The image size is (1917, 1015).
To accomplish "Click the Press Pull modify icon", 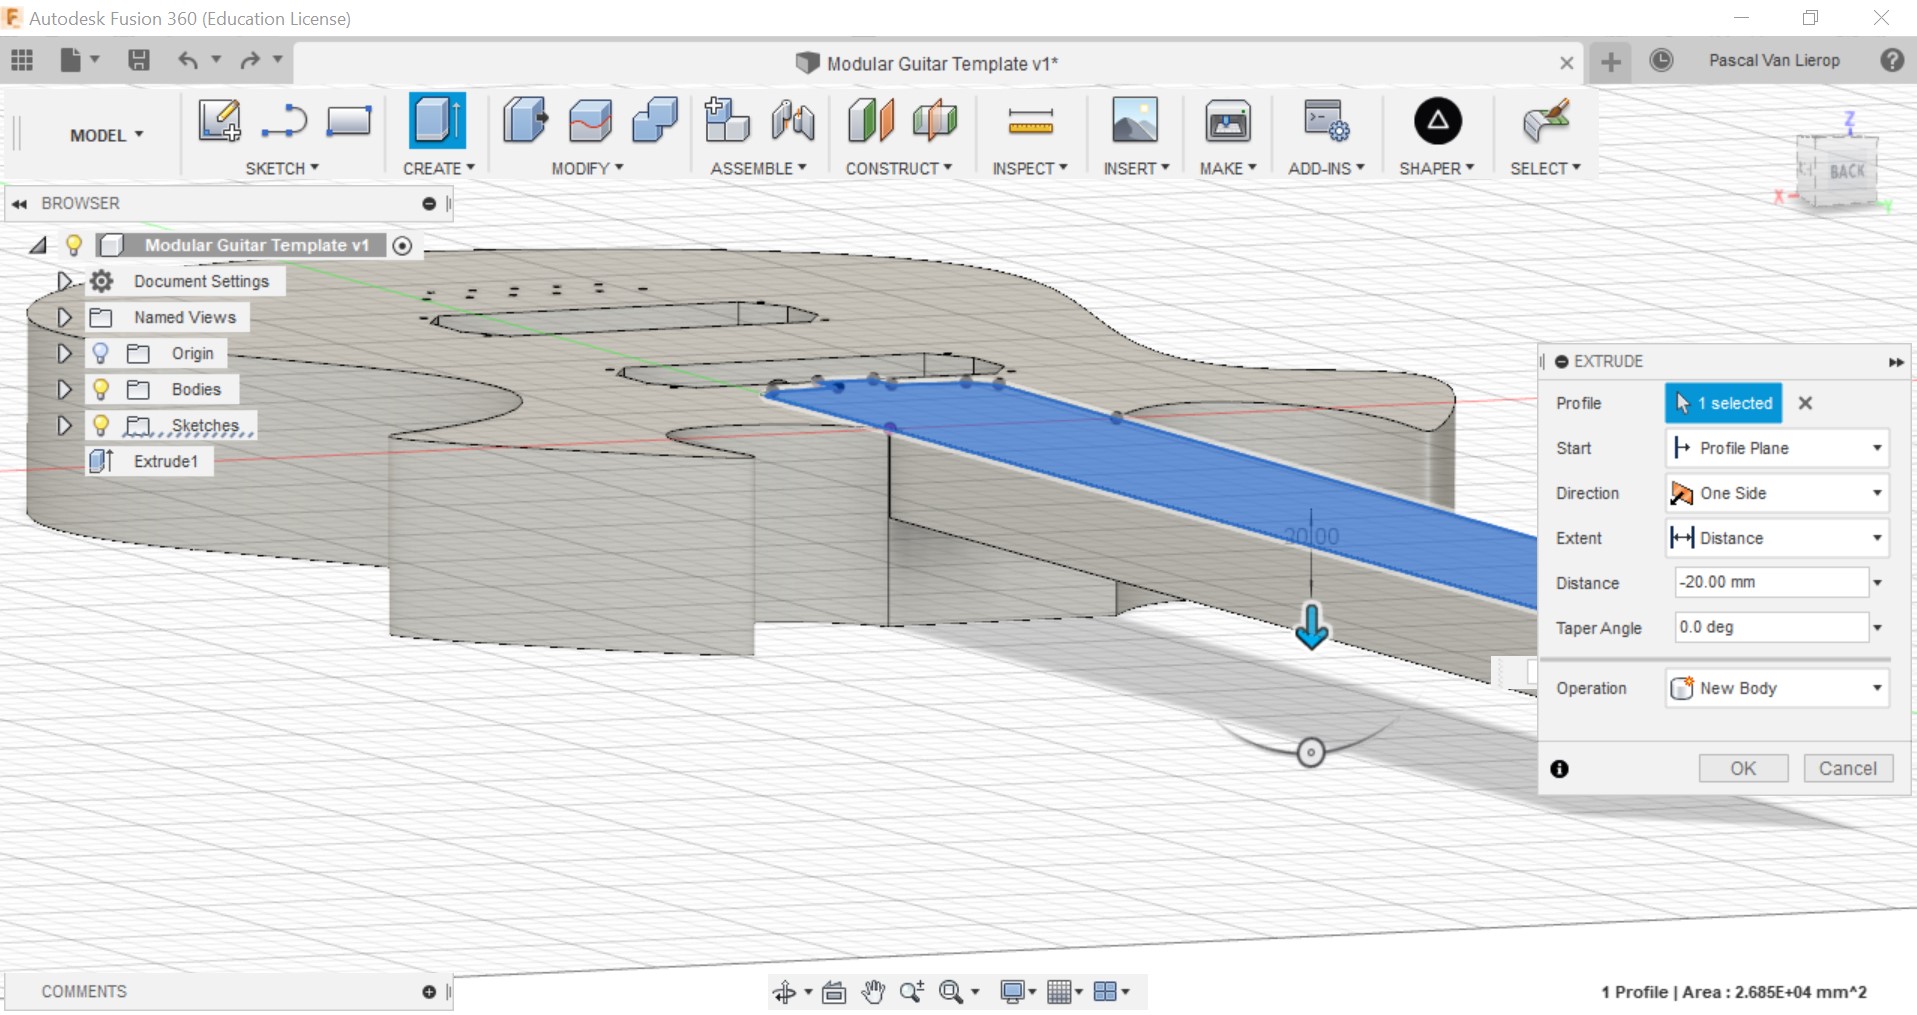I will coord(525,121).
